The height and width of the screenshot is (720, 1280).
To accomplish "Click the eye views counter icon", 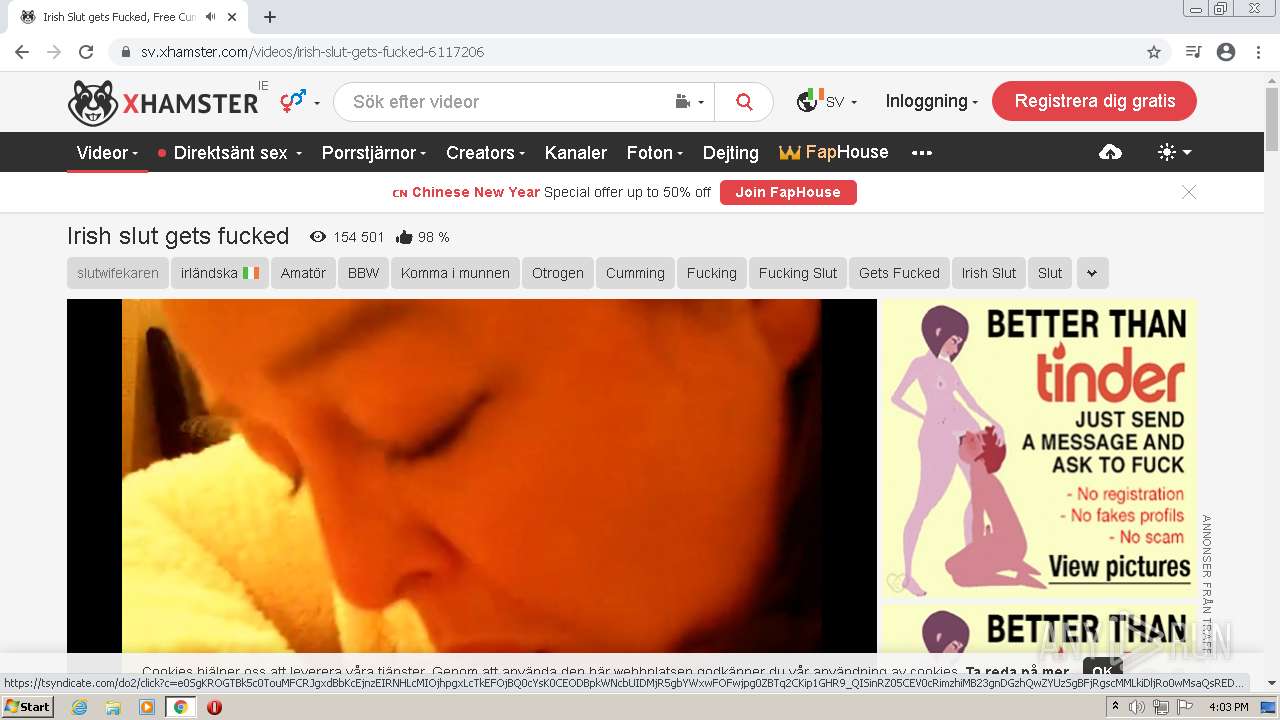I will 318,237.
